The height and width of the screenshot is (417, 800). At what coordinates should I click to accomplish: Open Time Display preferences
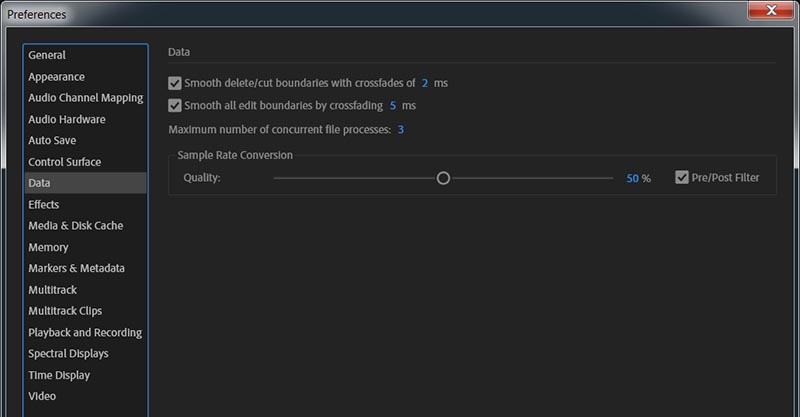coord(85,375)
